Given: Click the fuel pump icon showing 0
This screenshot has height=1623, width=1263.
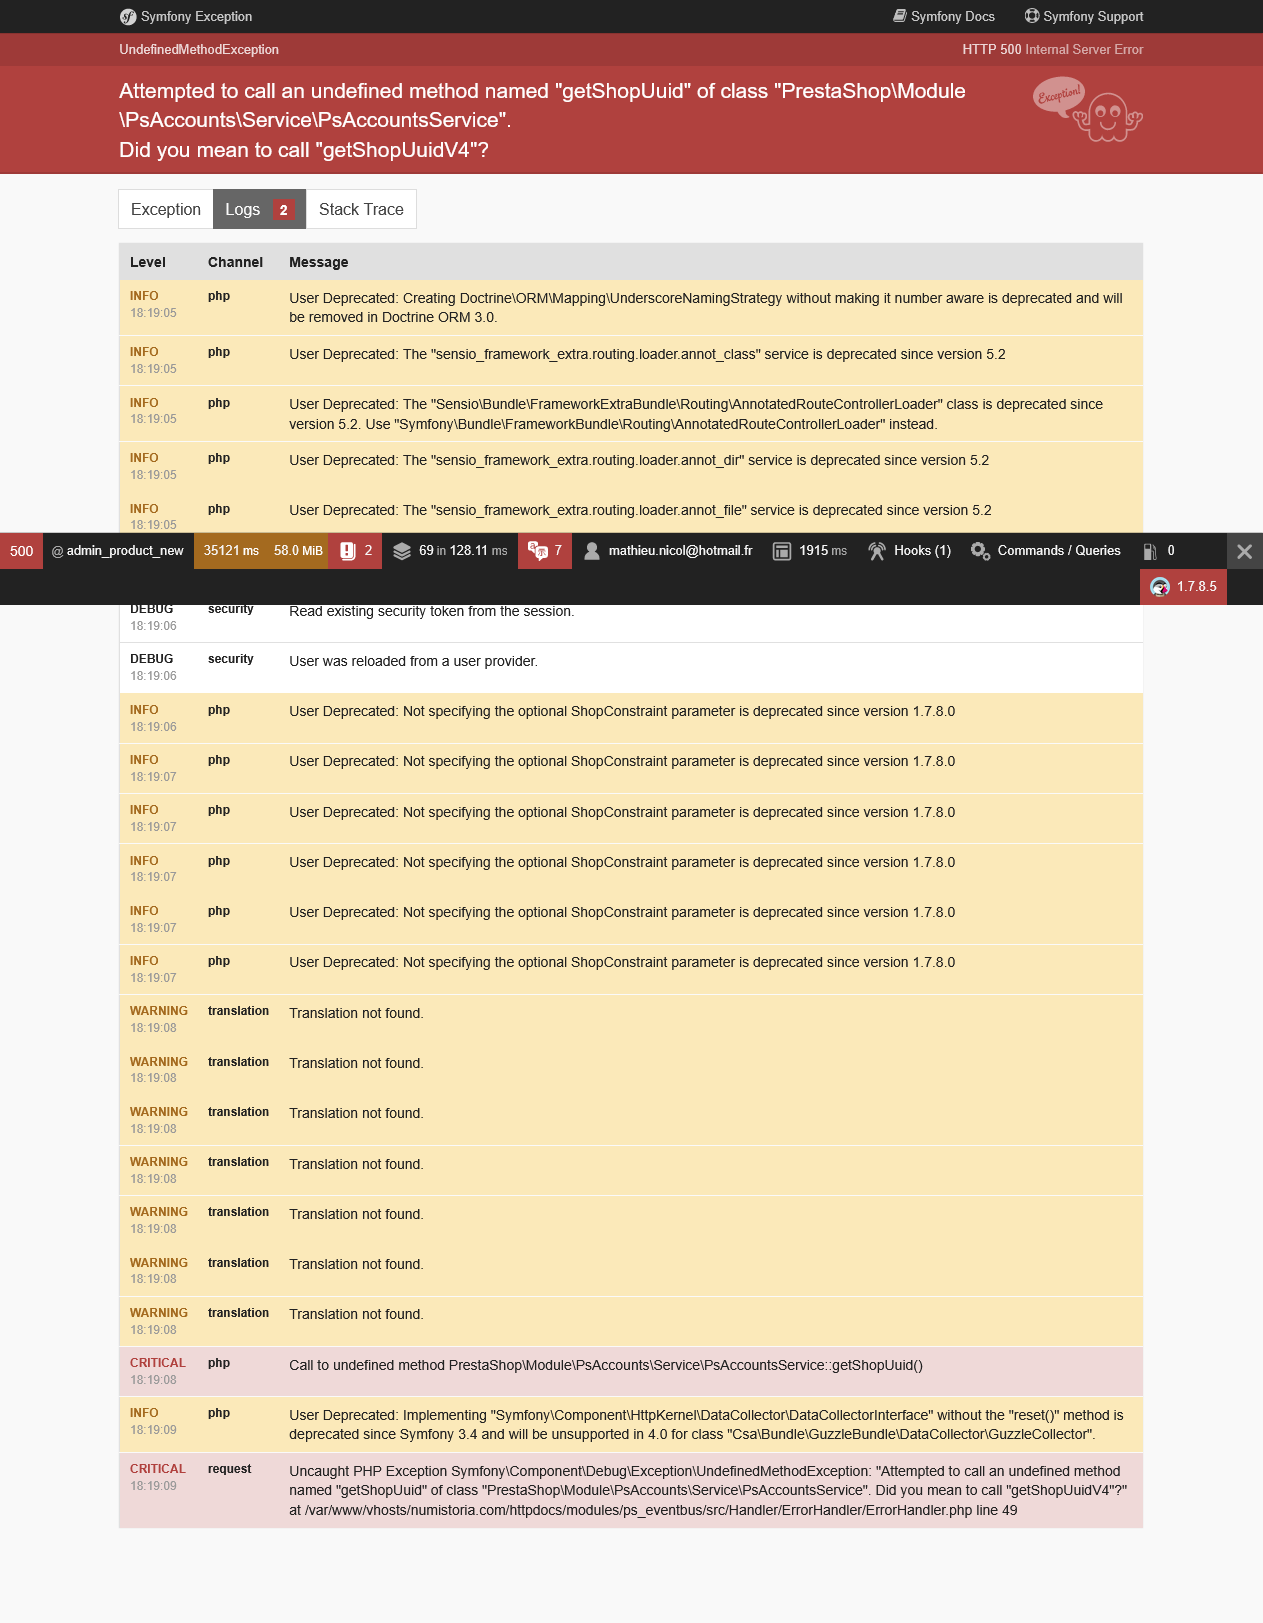Looking at the screenshot, I should (x=1150, y=551).
